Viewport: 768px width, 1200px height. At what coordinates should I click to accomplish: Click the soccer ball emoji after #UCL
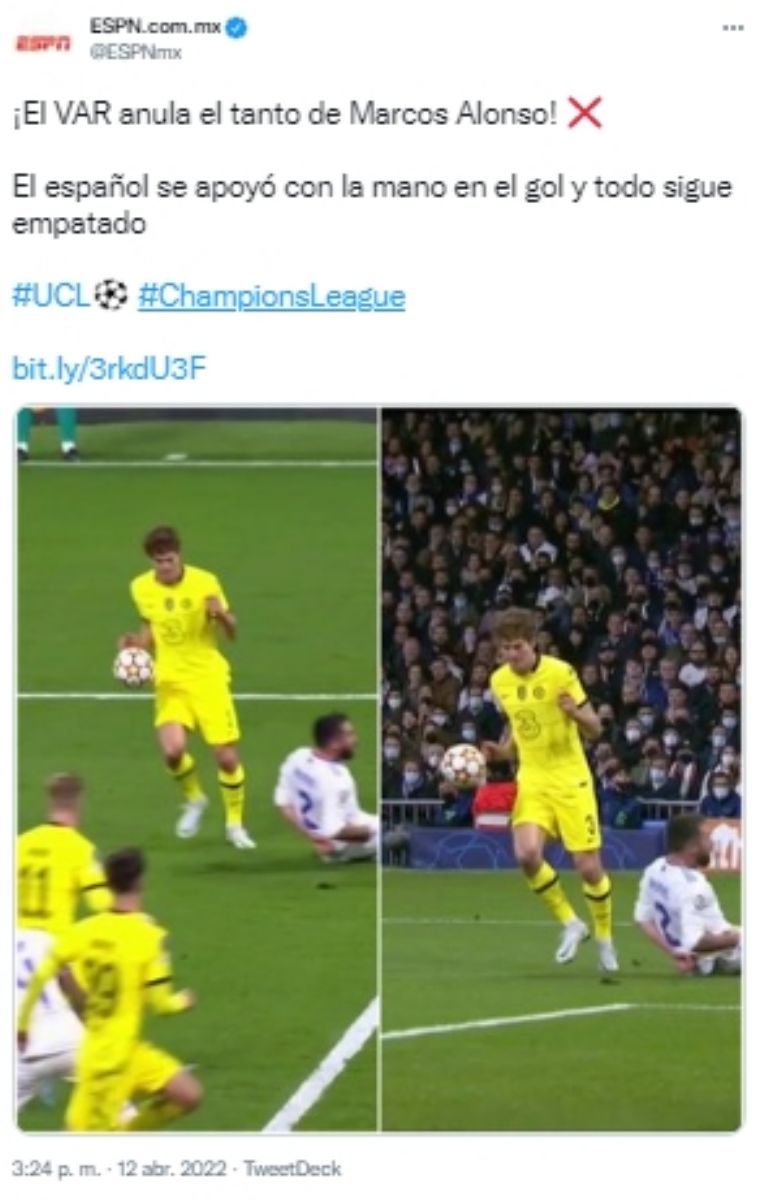pos(112,295)
